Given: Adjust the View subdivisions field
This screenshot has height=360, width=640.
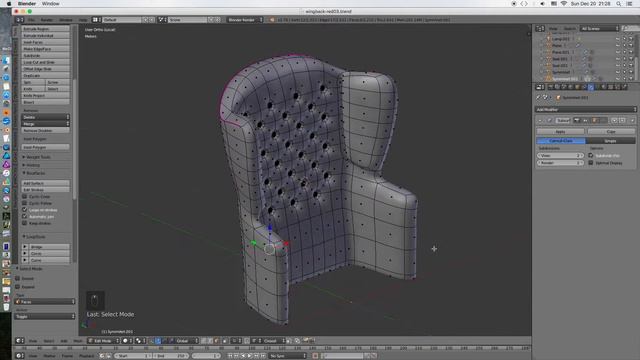Looking at the screenshot, I should tap(560, 156).
